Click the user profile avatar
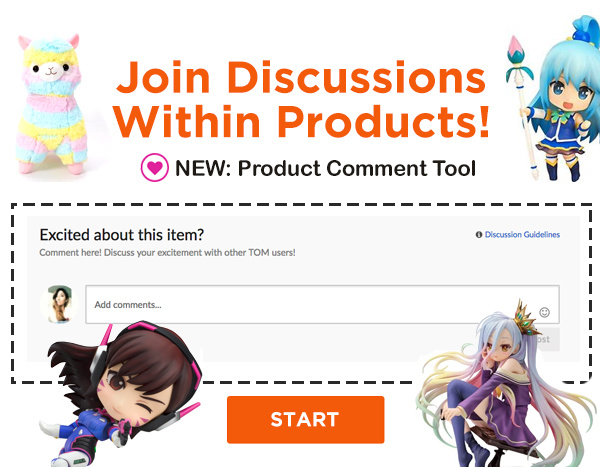Image resolution: width=600 pixels, height=467 pixels. [59, 305]
